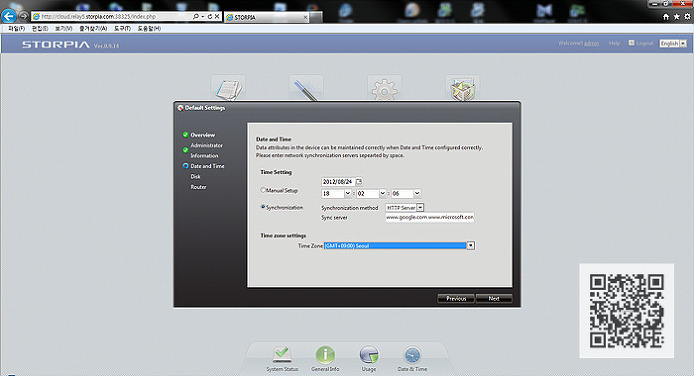This screenshot has height=376, width=694.
Task: Open the Help link in header
Action: [x=614, y=43]
